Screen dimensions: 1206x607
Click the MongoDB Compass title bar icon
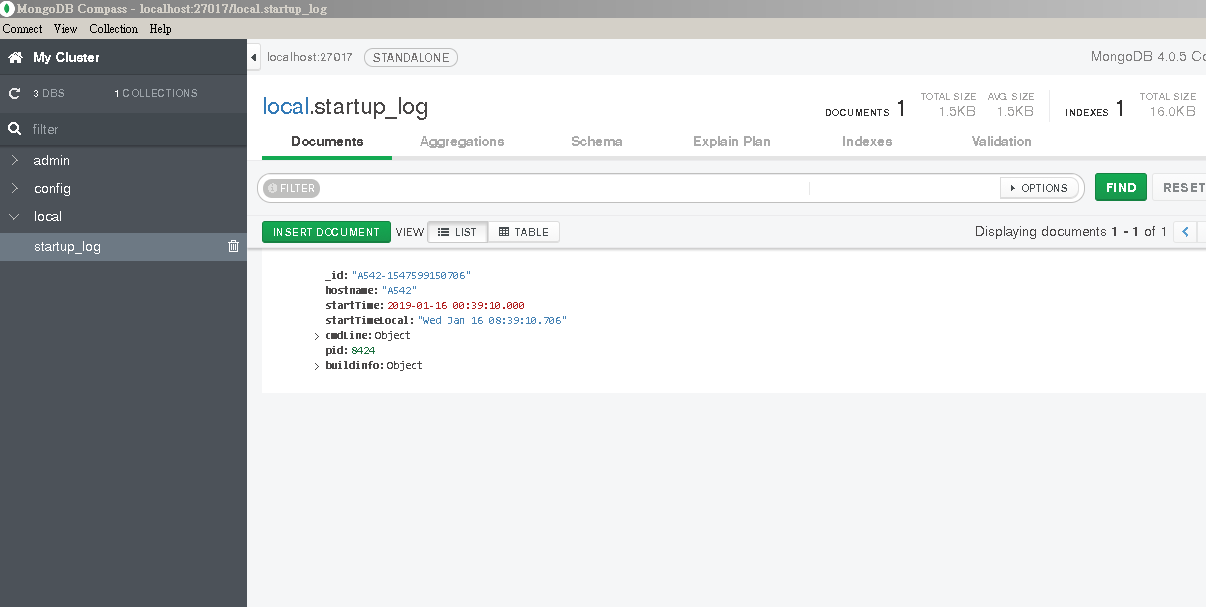(7, 8)
